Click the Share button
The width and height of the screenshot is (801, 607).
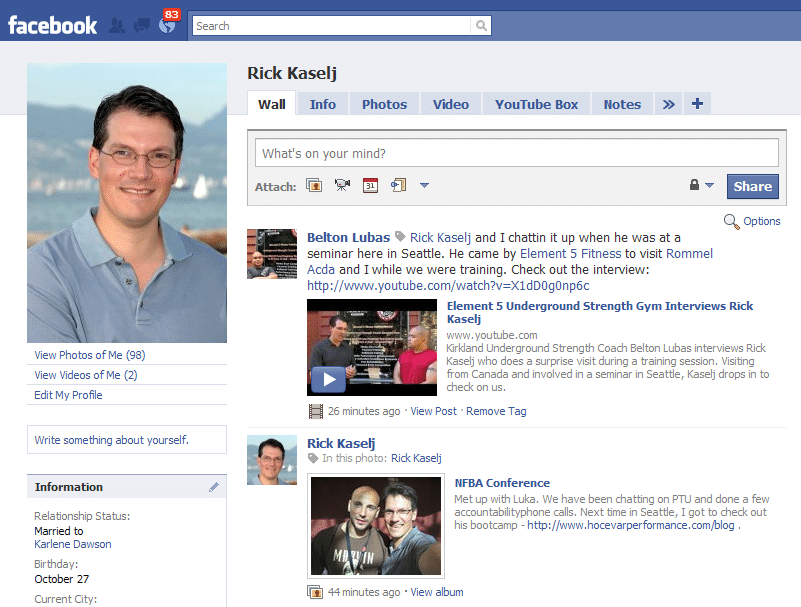pyautogui.click(x=752, y=186)
